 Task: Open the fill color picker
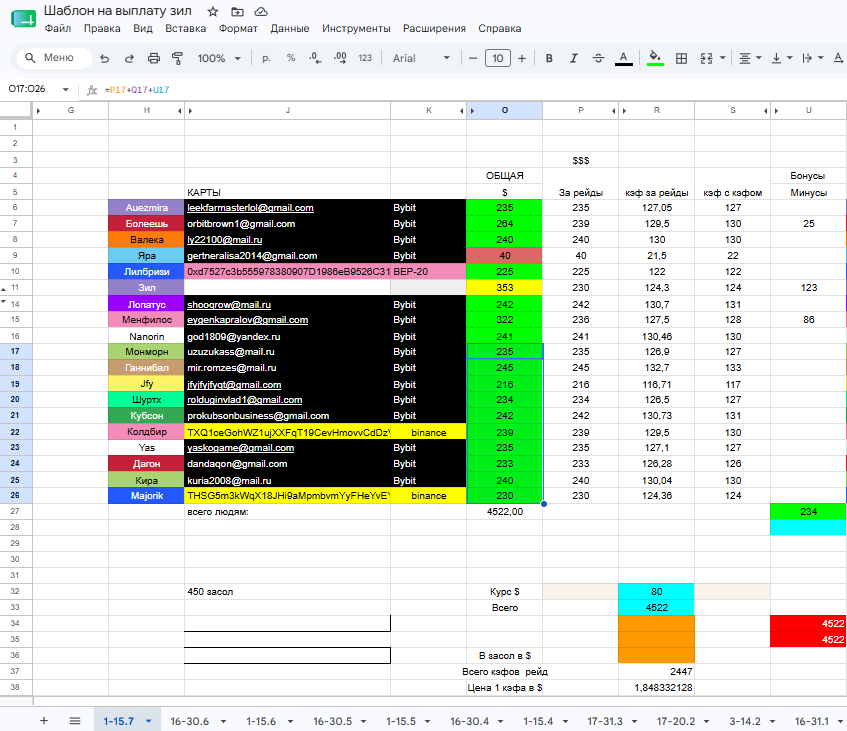655,58
